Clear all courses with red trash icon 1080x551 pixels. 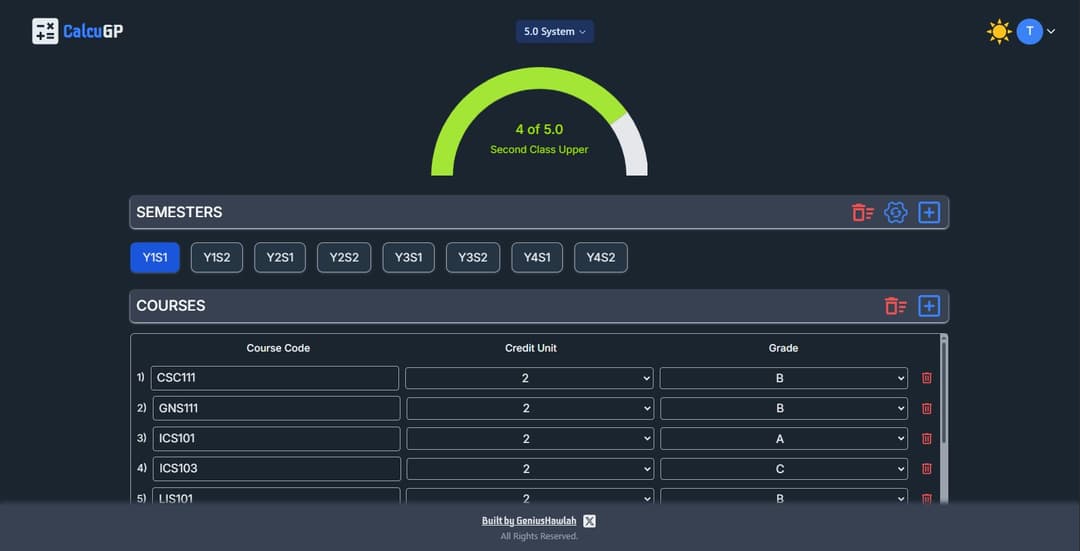click(895, 306)
